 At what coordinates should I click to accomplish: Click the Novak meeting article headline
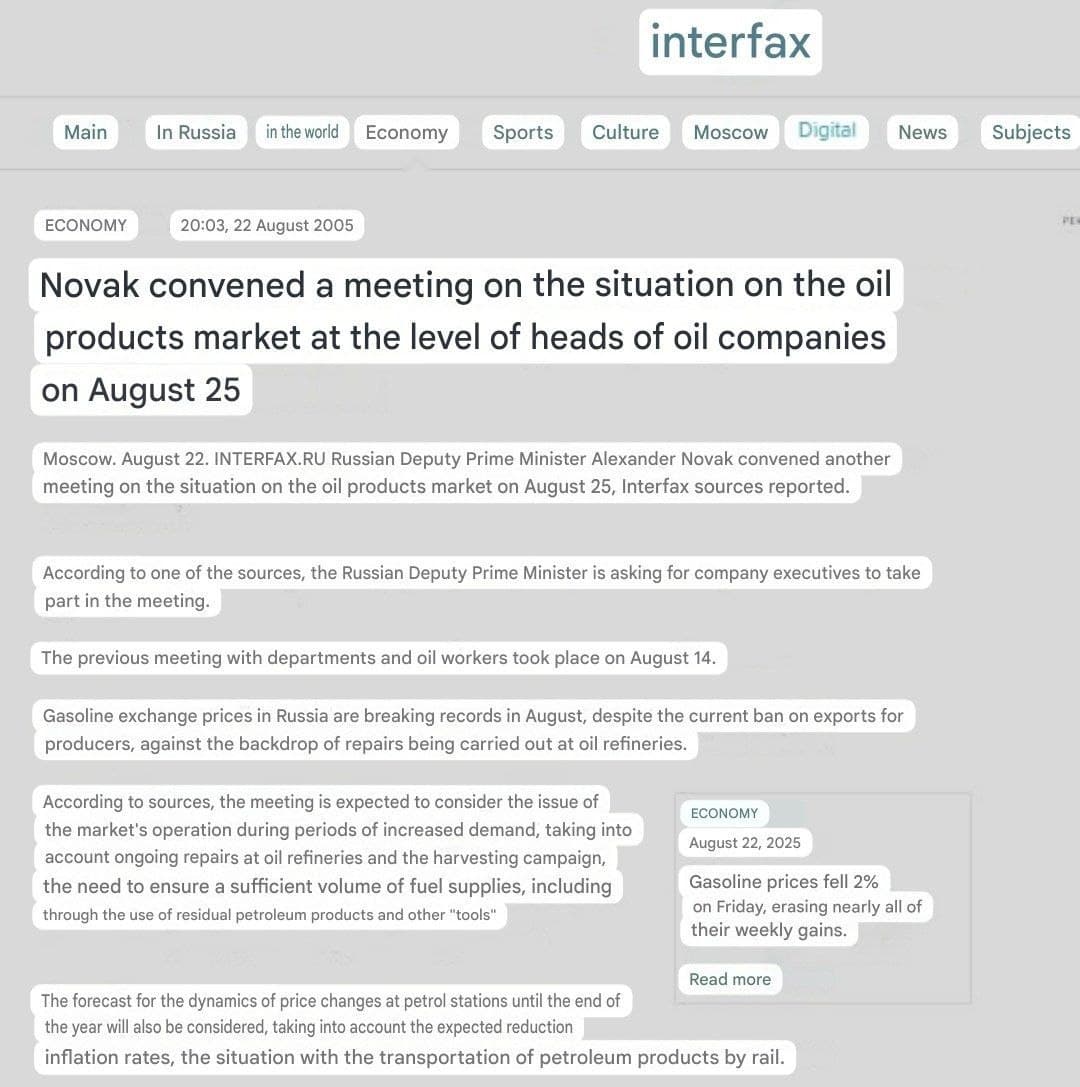[x=465, y=337]
